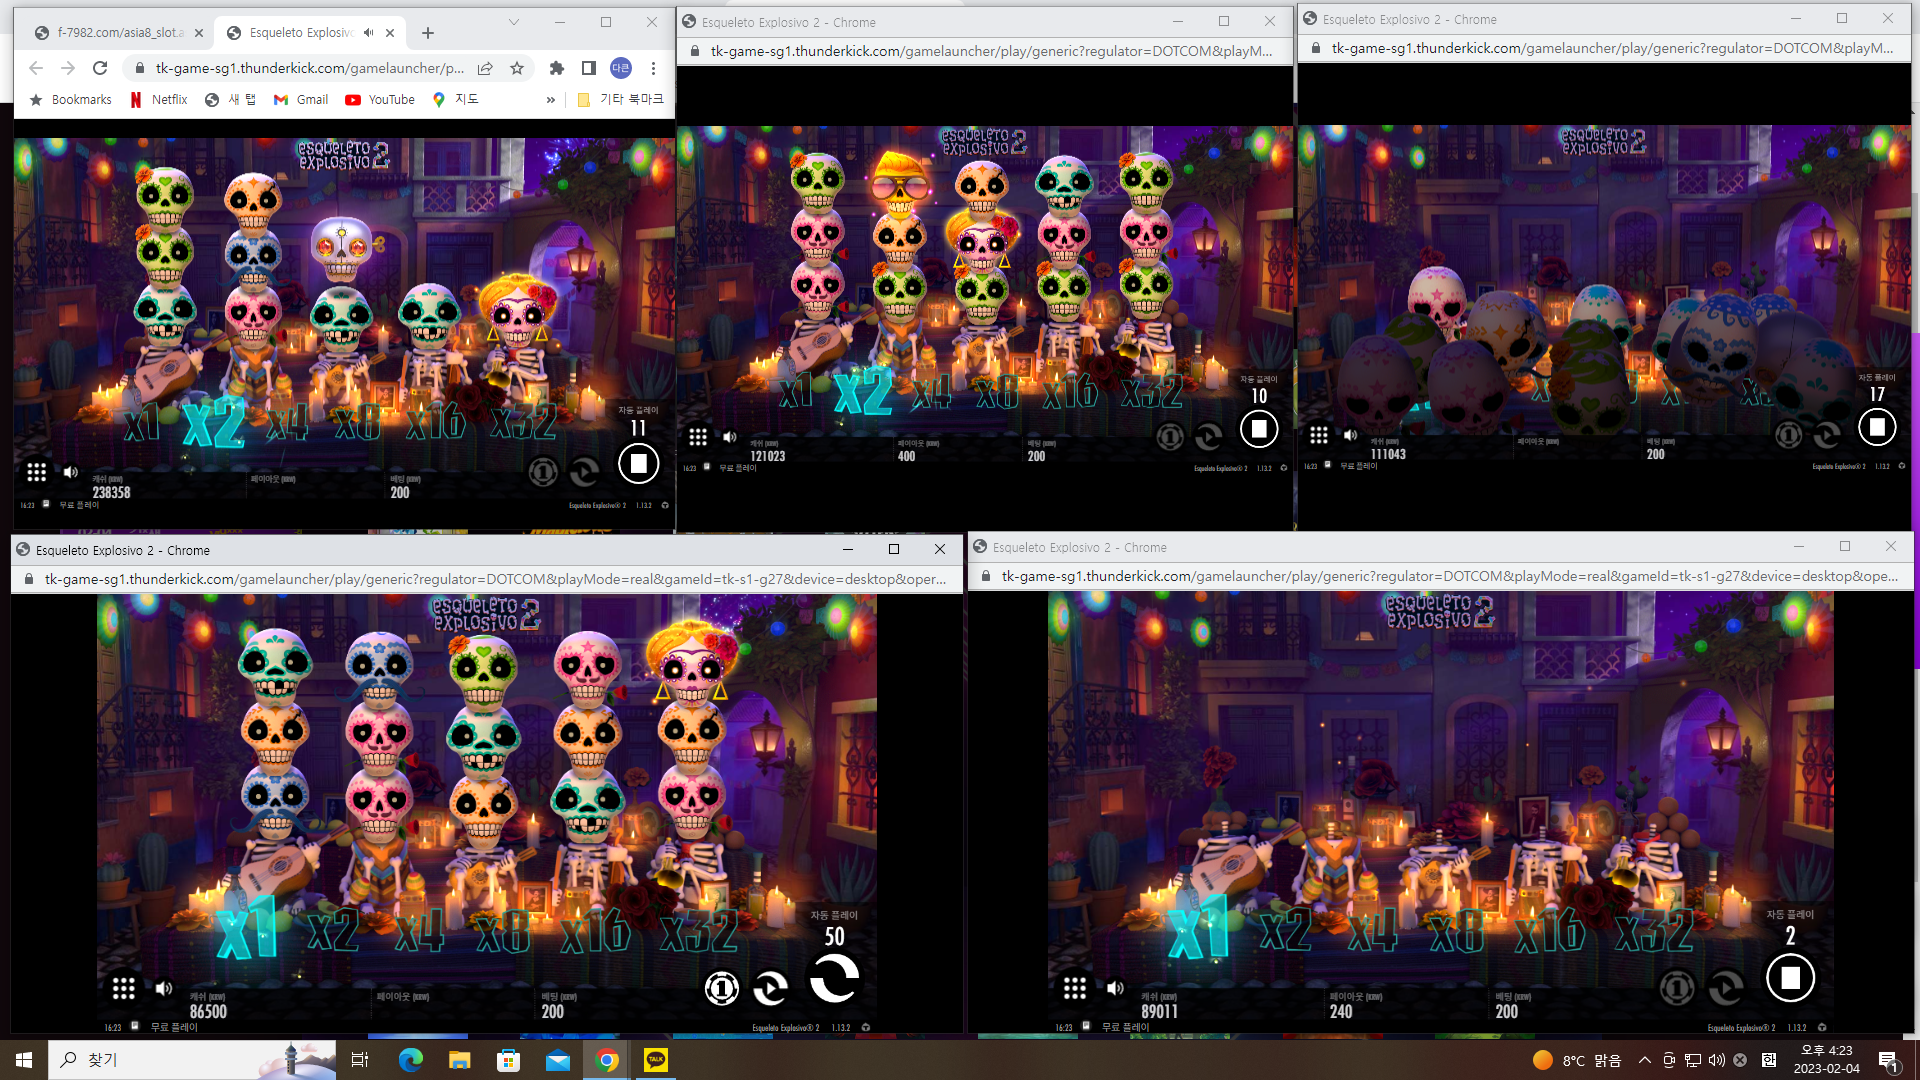
Task: Click autoplay icon in the 121023 balance game
Action: (x=1209, y=437)
